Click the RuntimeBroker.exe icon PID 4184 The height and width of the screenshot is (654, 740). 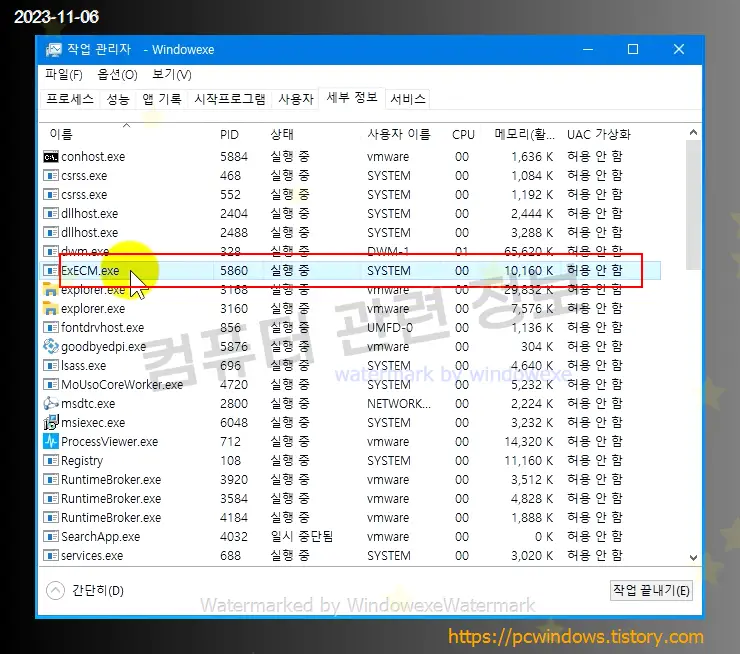click(50, 518)
